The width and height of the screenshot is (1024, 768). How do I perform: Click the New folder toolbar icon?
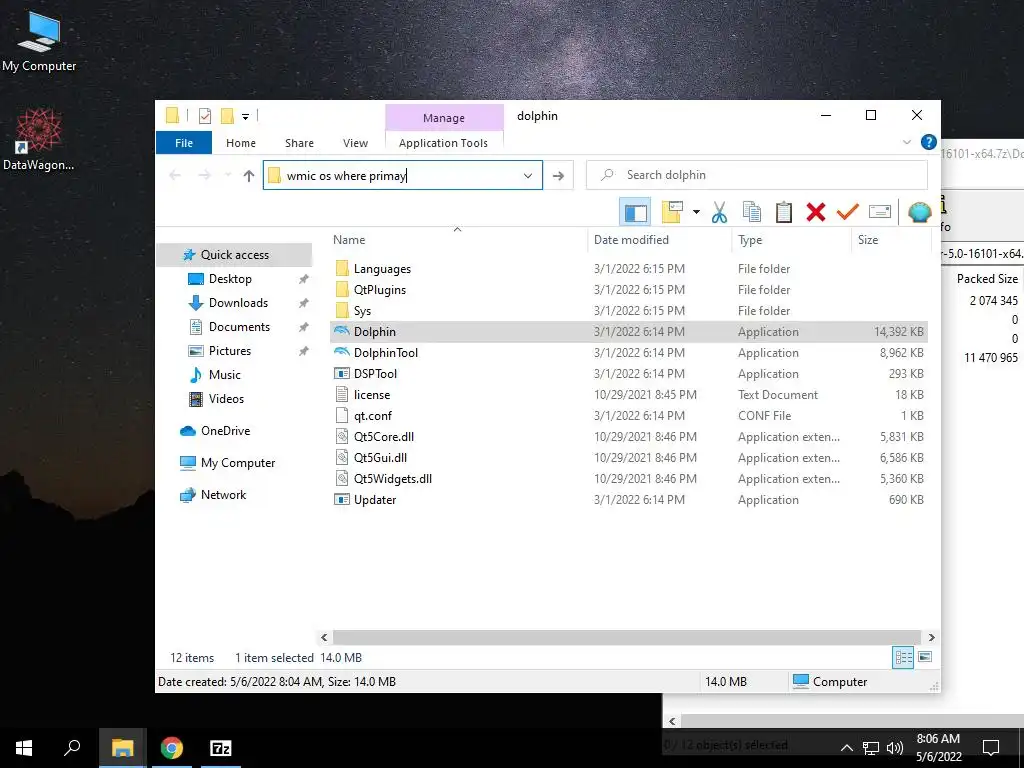coord(672,212)
